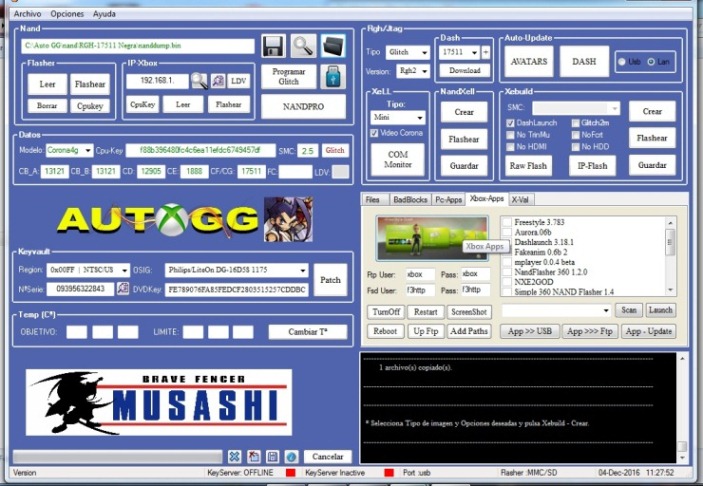The width and height of the screenshot is (703, 486).
Task: Click the magnifier browse icon beside nand path
Action: 303,46
